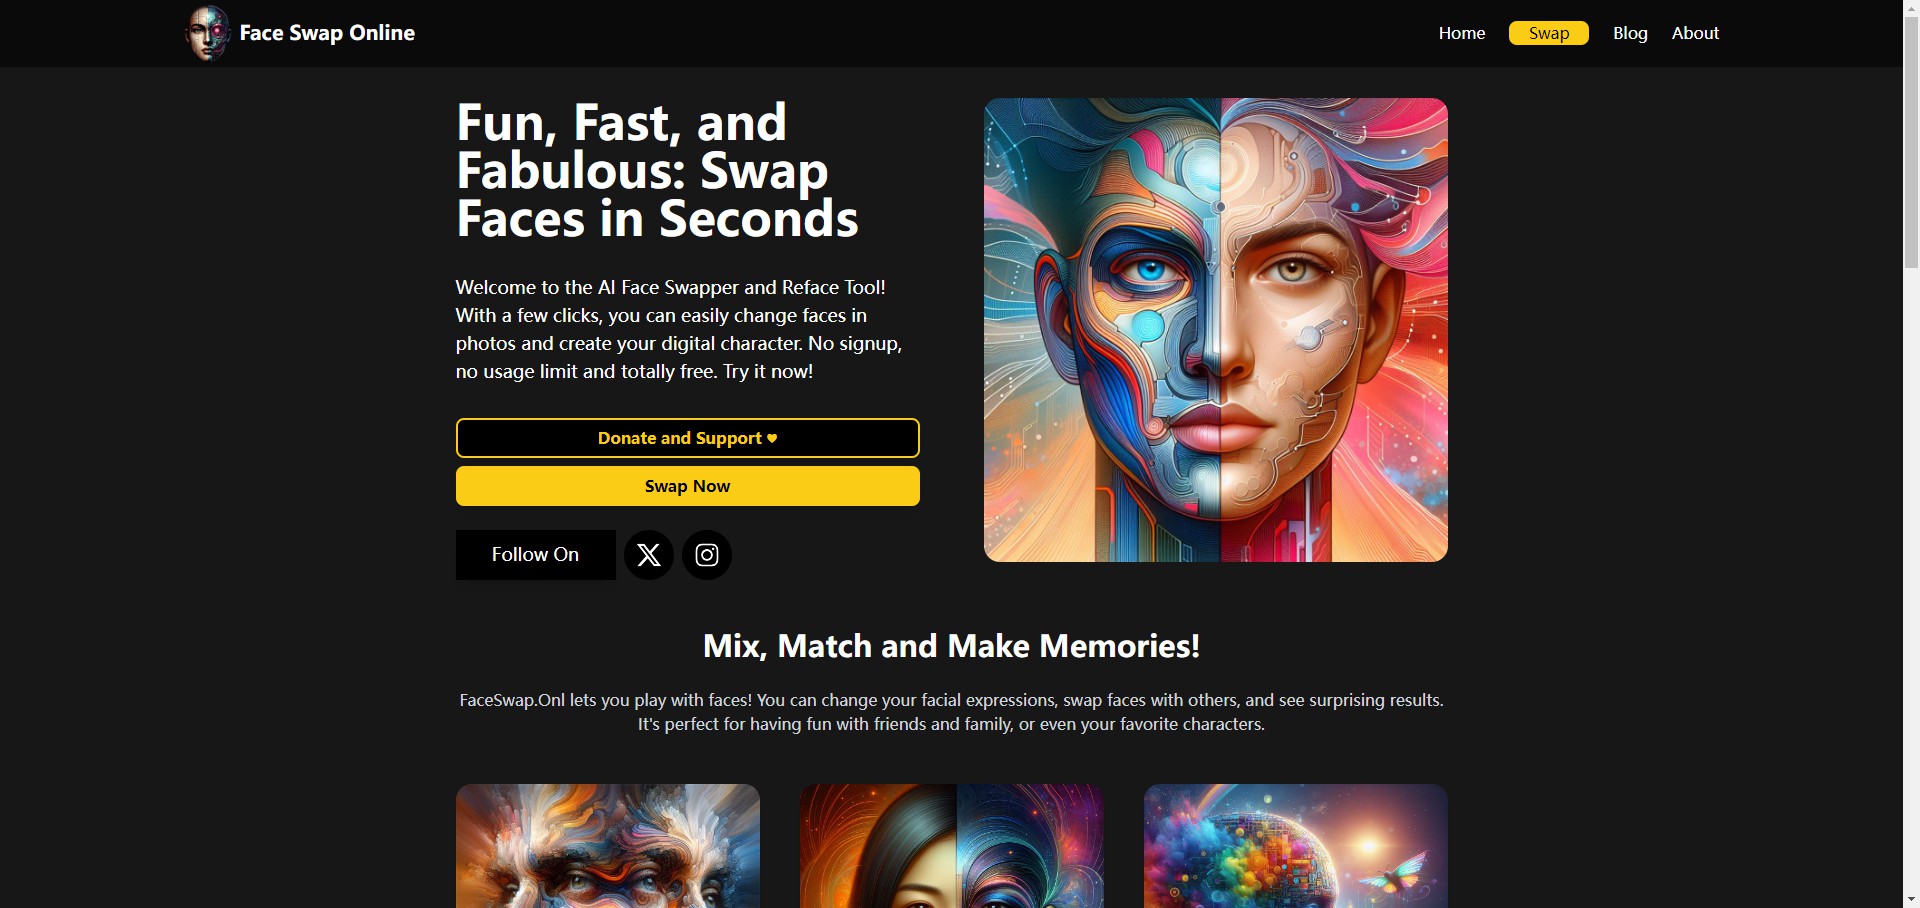Click the Face Swap Online title text
1920x908 pixels.
coord(327,33)
